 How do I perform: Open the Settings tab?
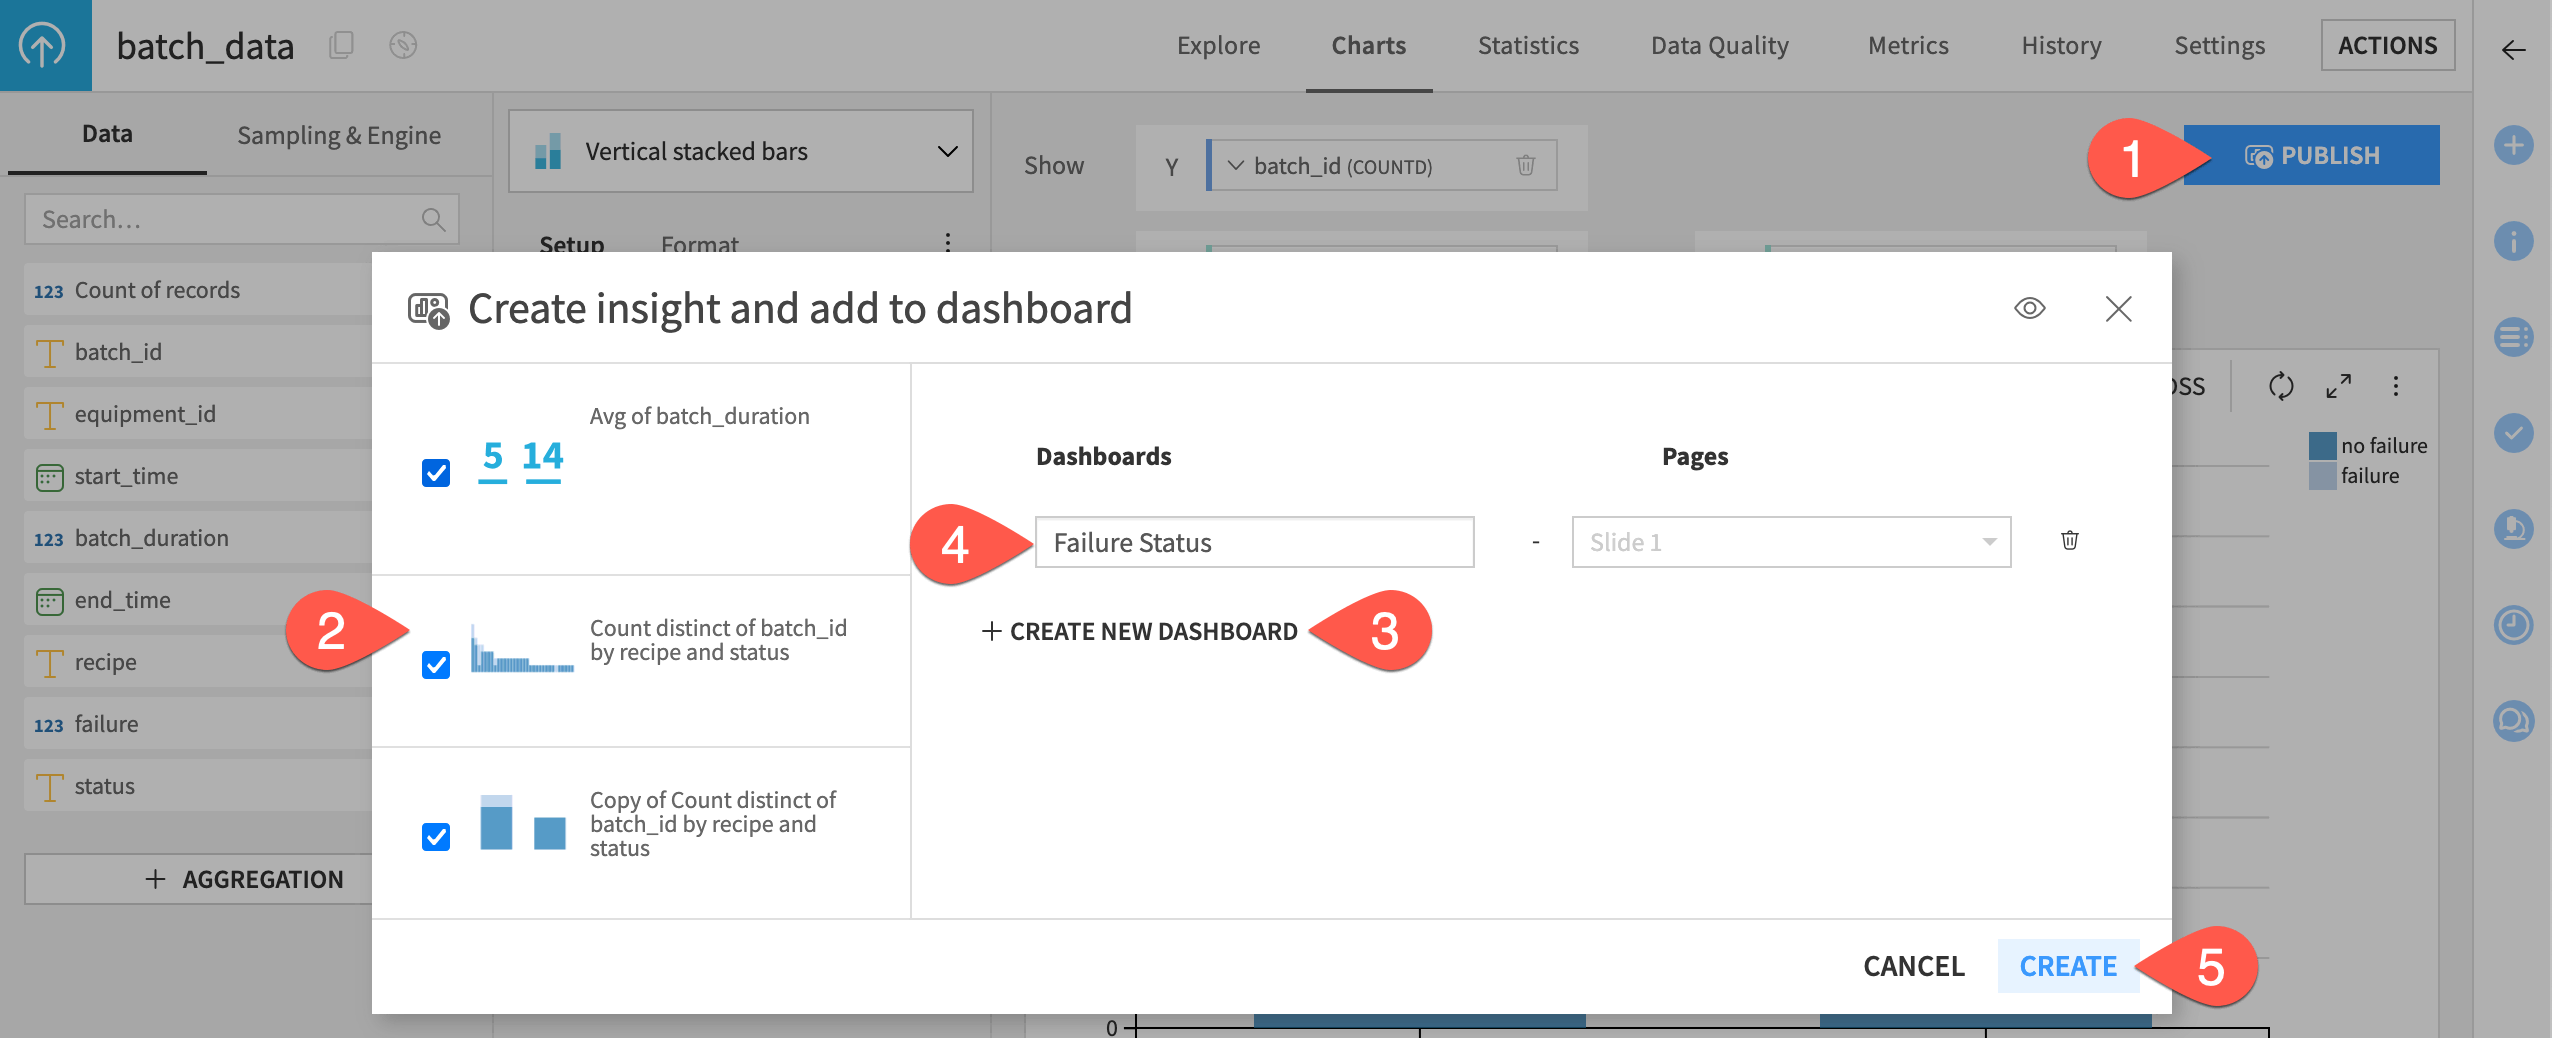2219,45
